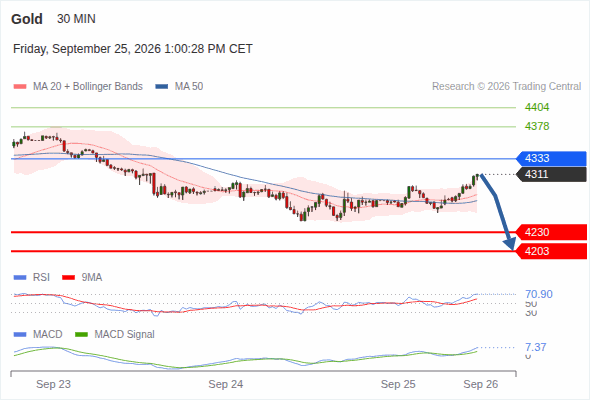Click the 'MACD' legend label
This screenshot has width=590, height=400.
(x=47, y=334)
